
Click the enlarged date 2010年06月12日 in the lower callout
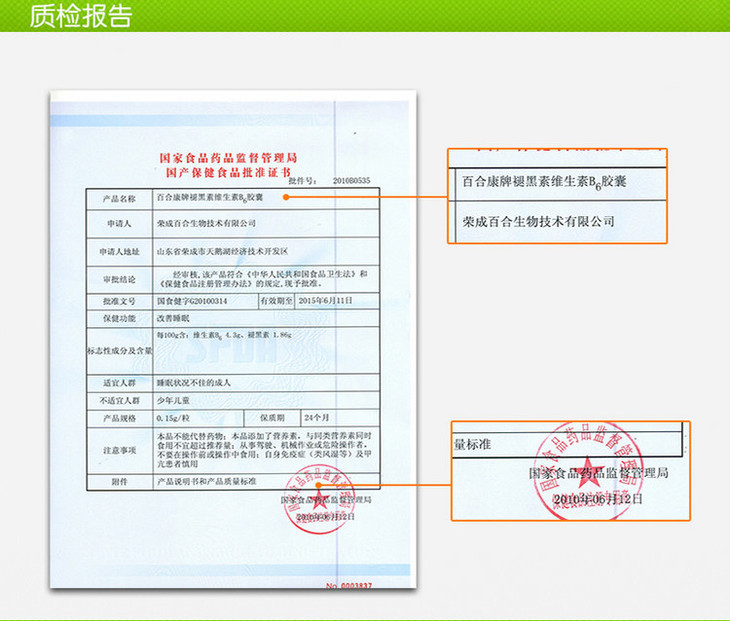[x=598, y=499]
